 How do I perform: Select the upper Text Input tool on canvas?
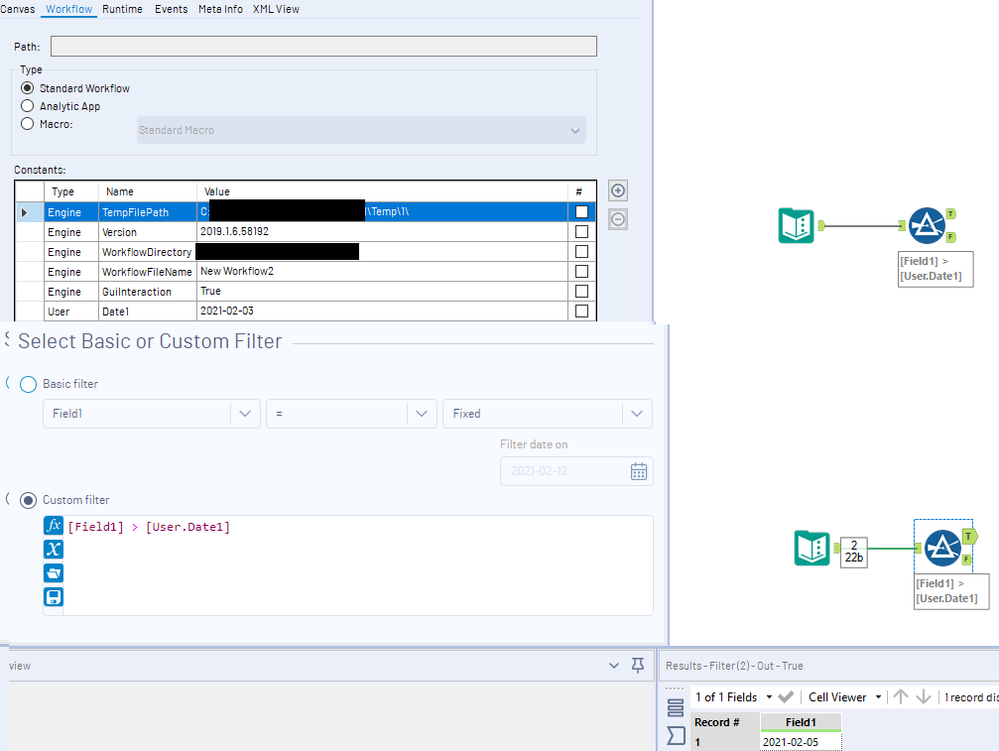click(796, 225)
